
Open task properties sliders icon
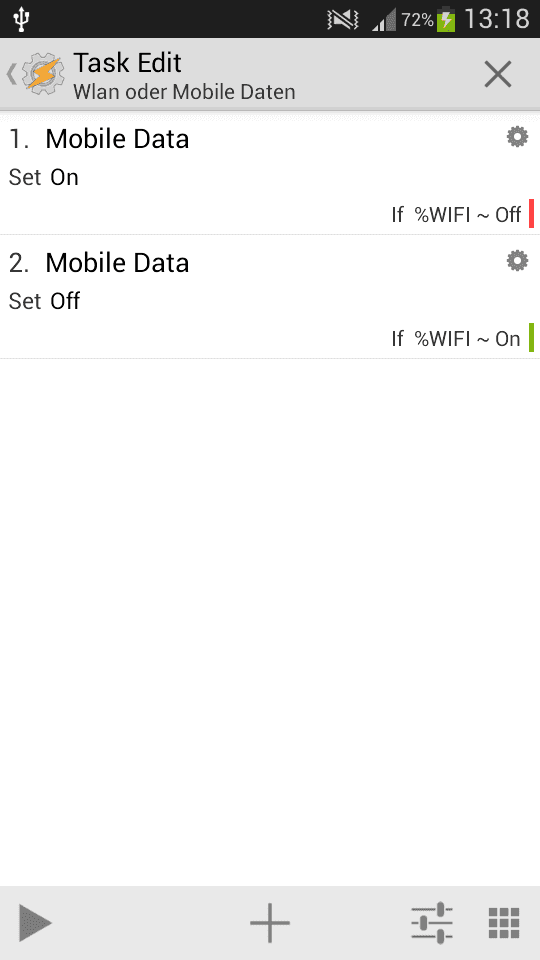pyautogui.click(x=432, y=923)
